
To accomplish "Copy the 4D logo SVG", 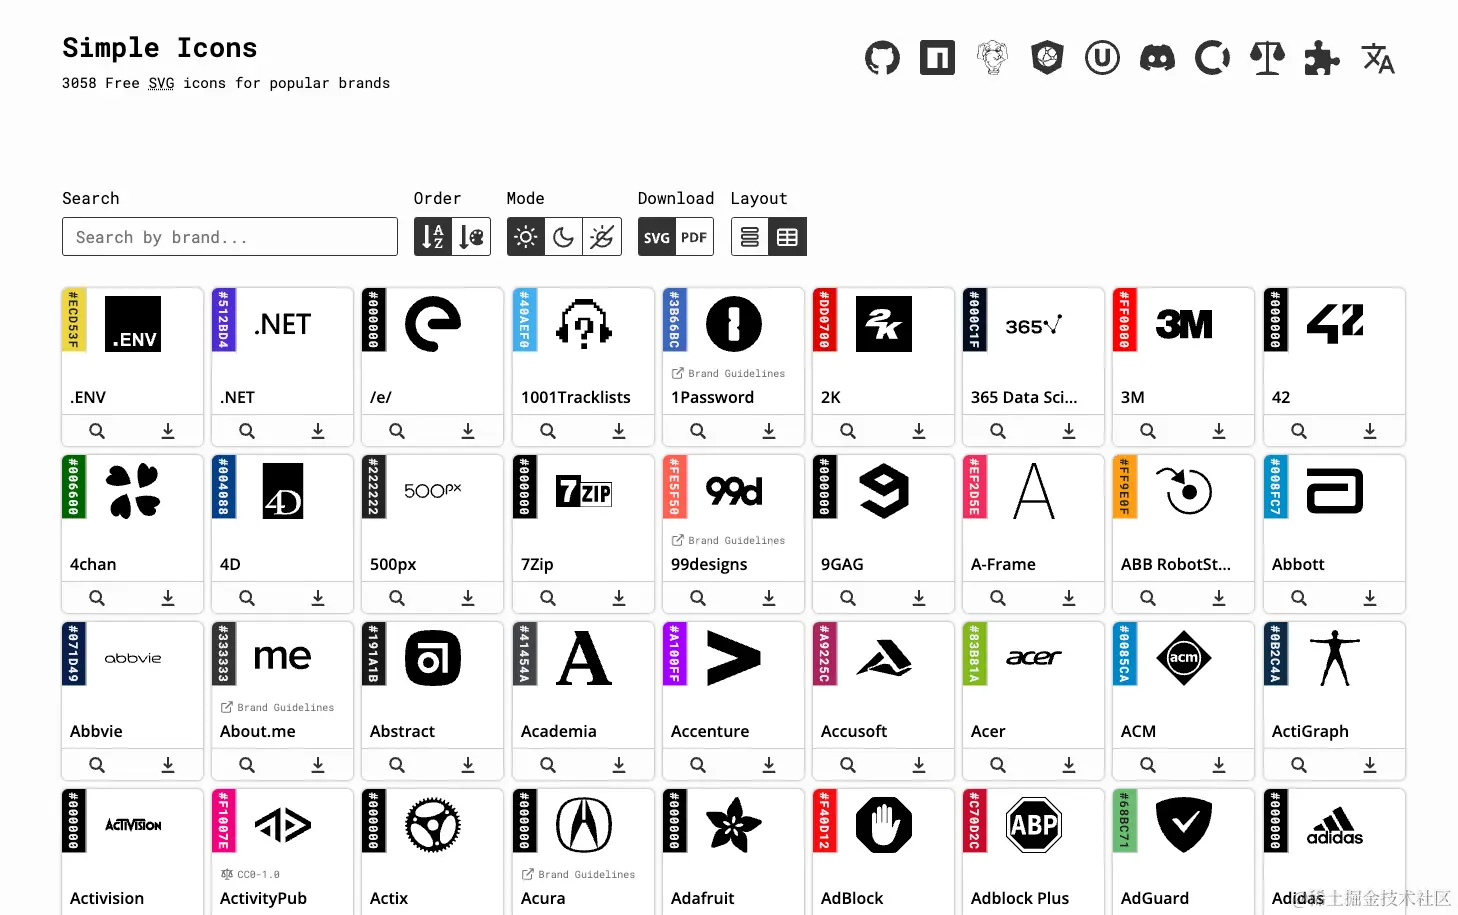I will tap(283, 491).
